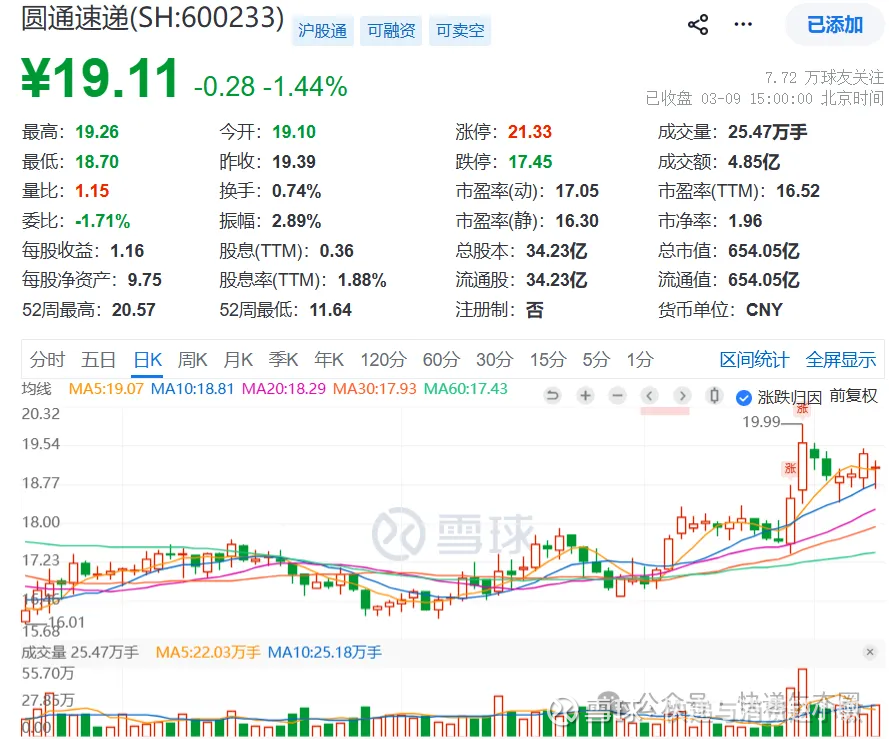Click the candlestick style icon
Image resolution: width=889 pixels, height=739 pixels.
(715, 395)
